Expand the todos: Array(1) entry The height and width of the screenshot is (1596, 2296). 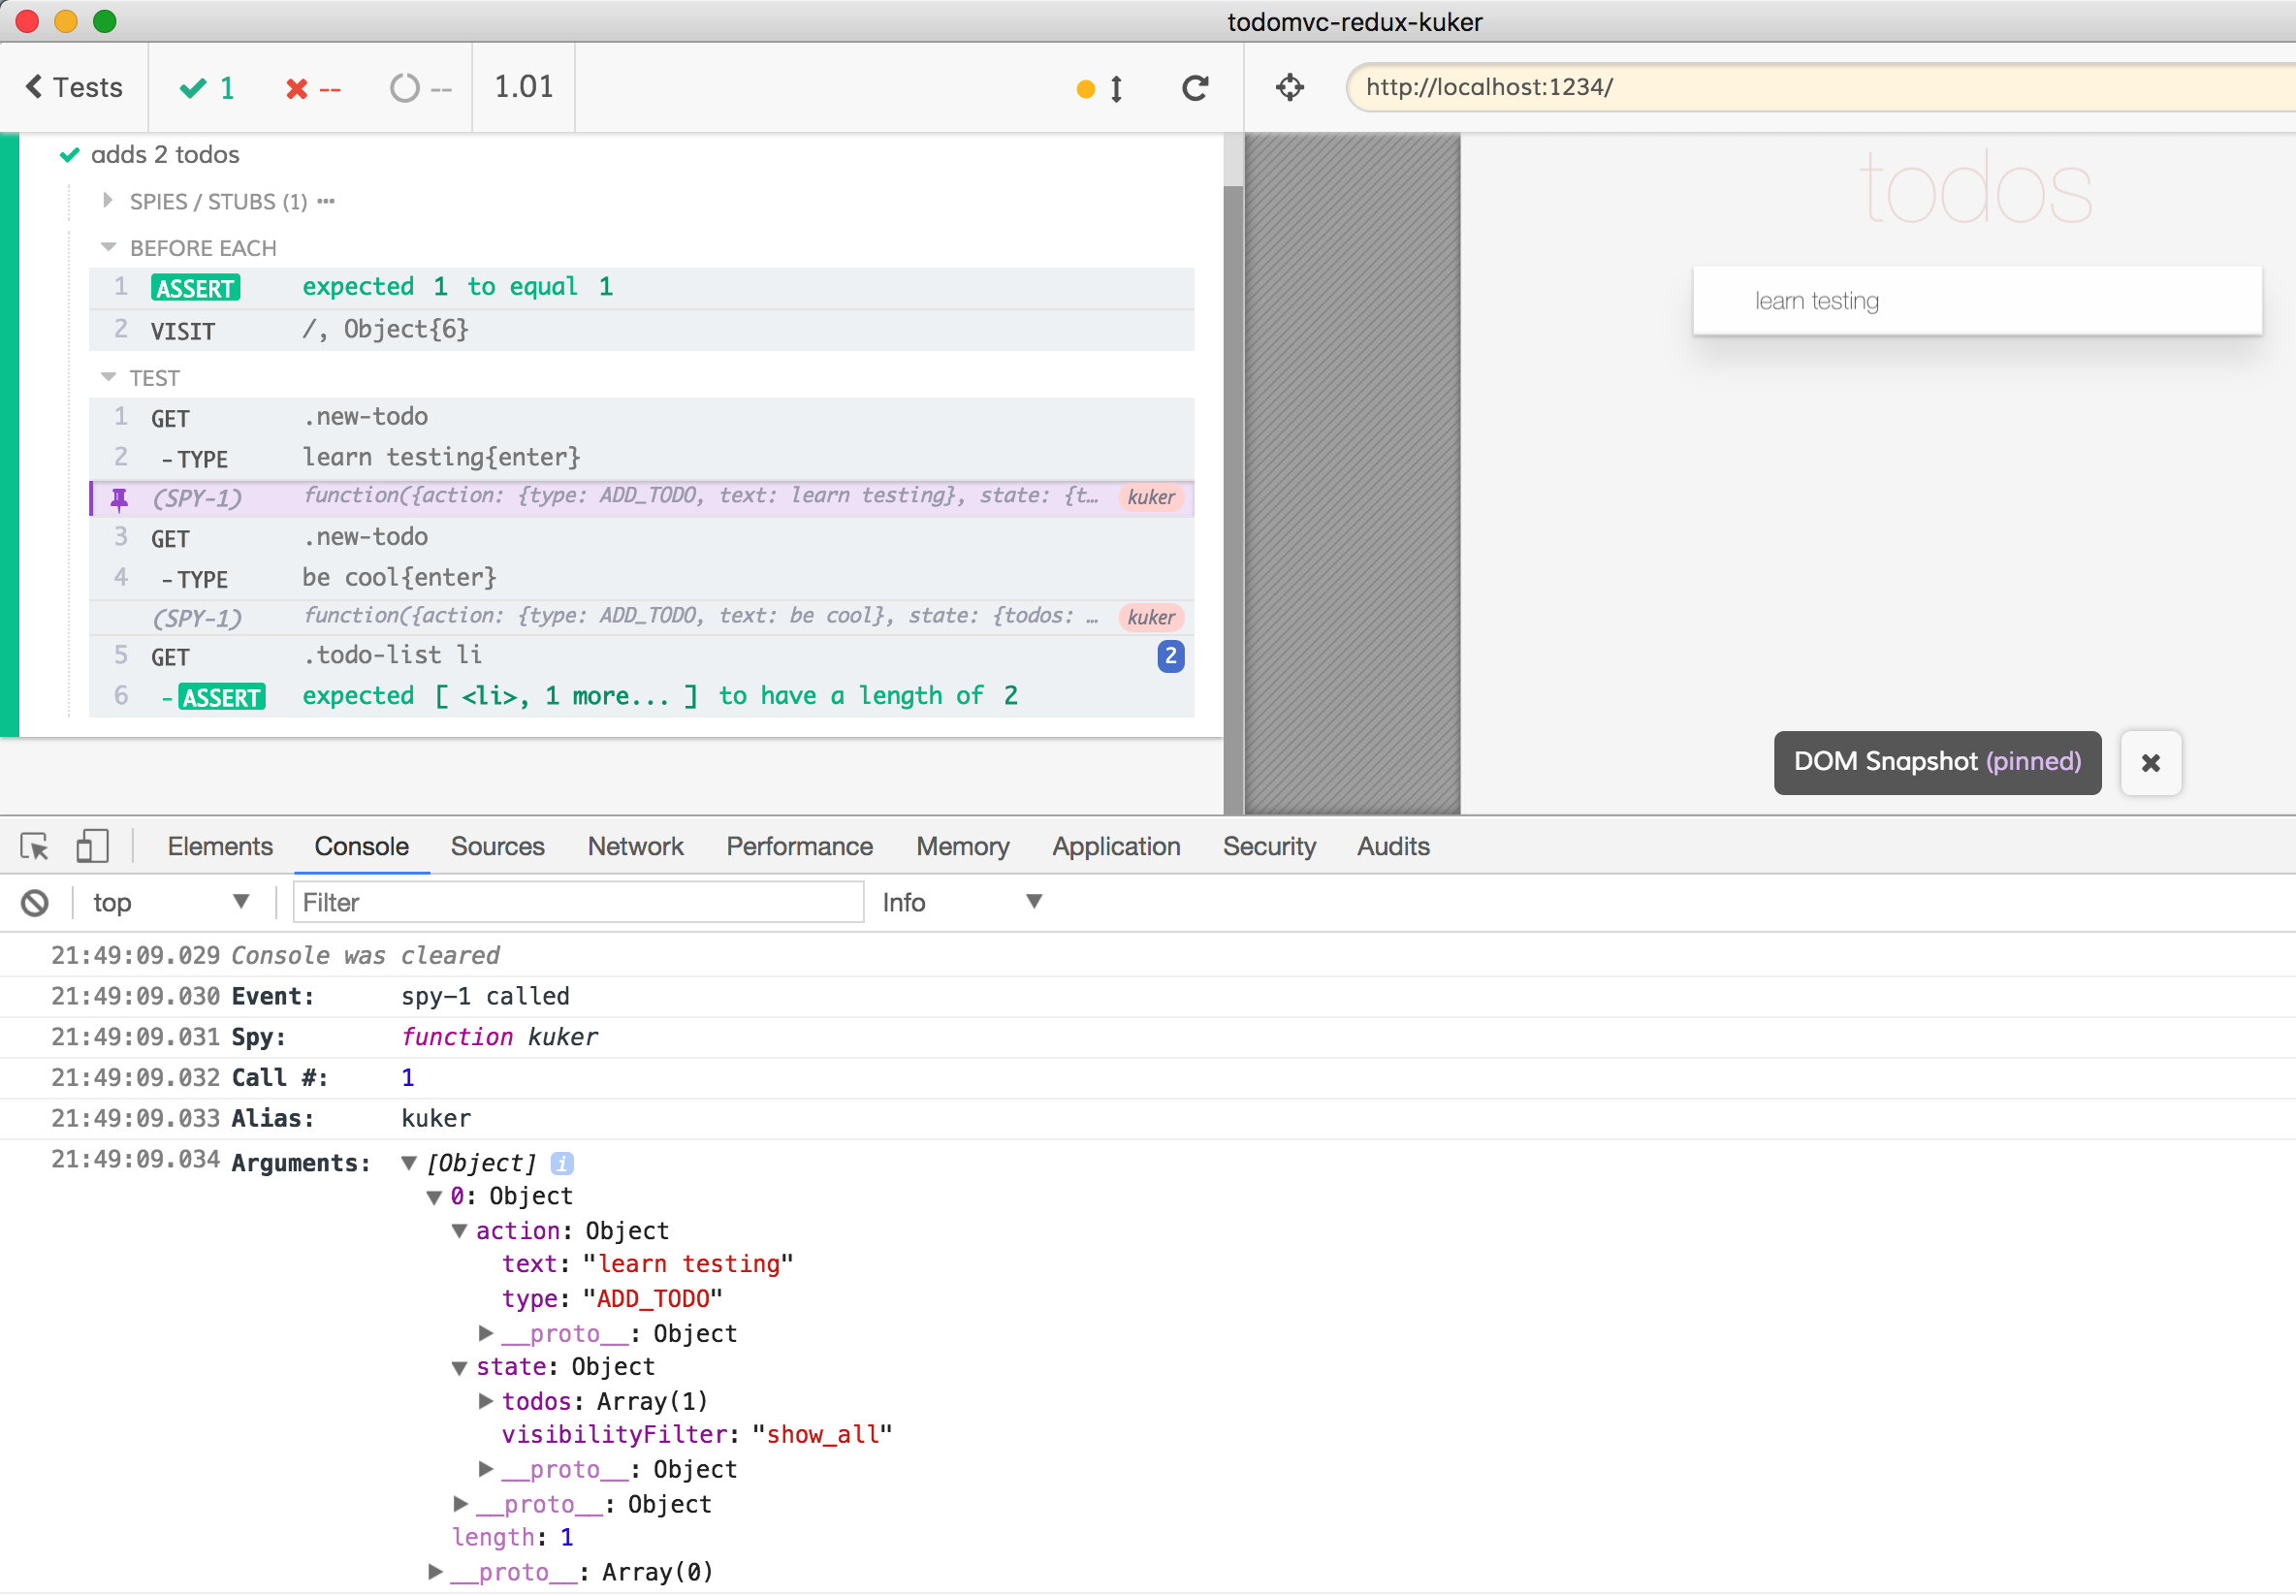tap(486, 1401)
